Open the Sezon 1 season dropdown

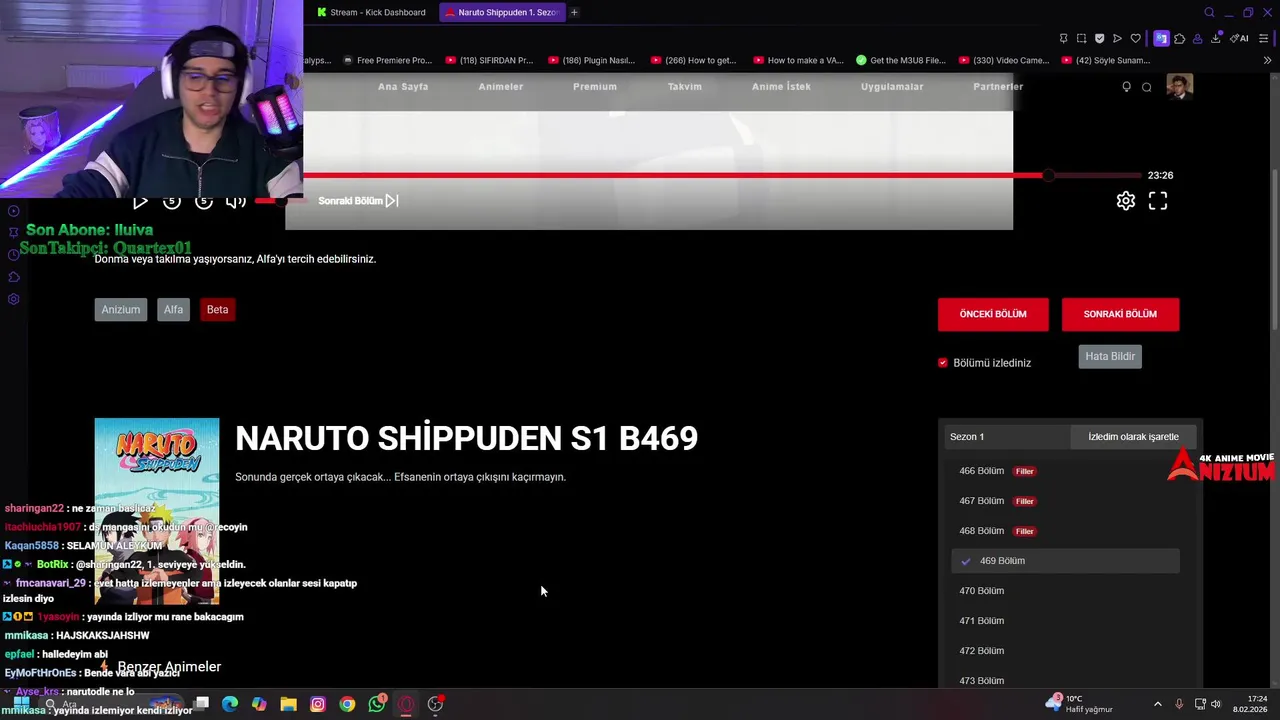point(1006,437)
